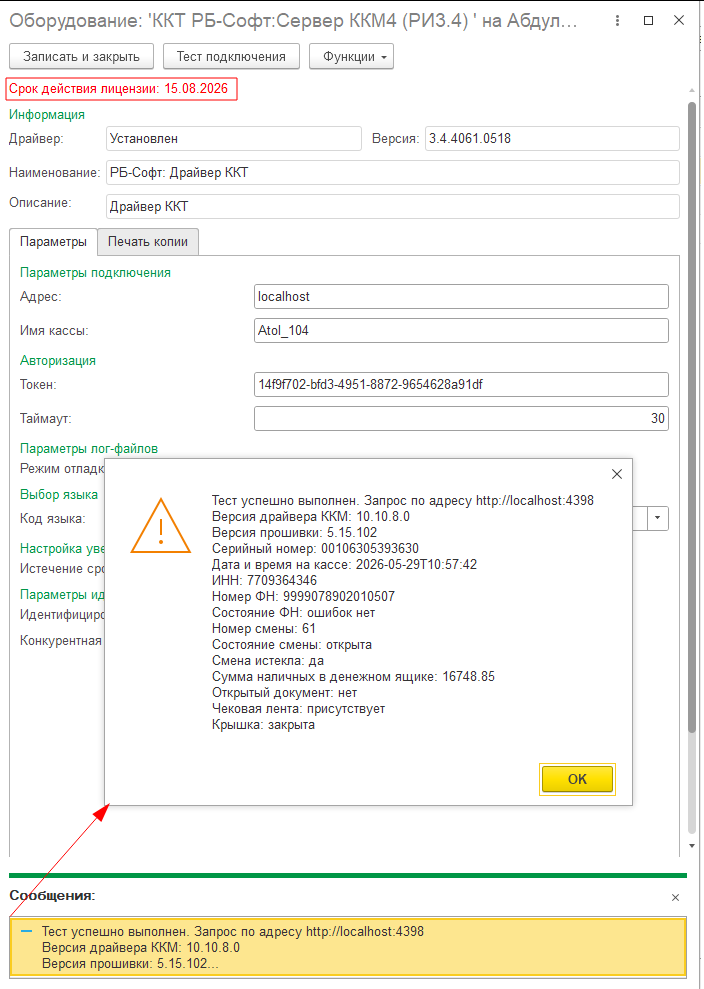
Task: Click the 'Адрес' field with localhost
Action: (461, 296)
